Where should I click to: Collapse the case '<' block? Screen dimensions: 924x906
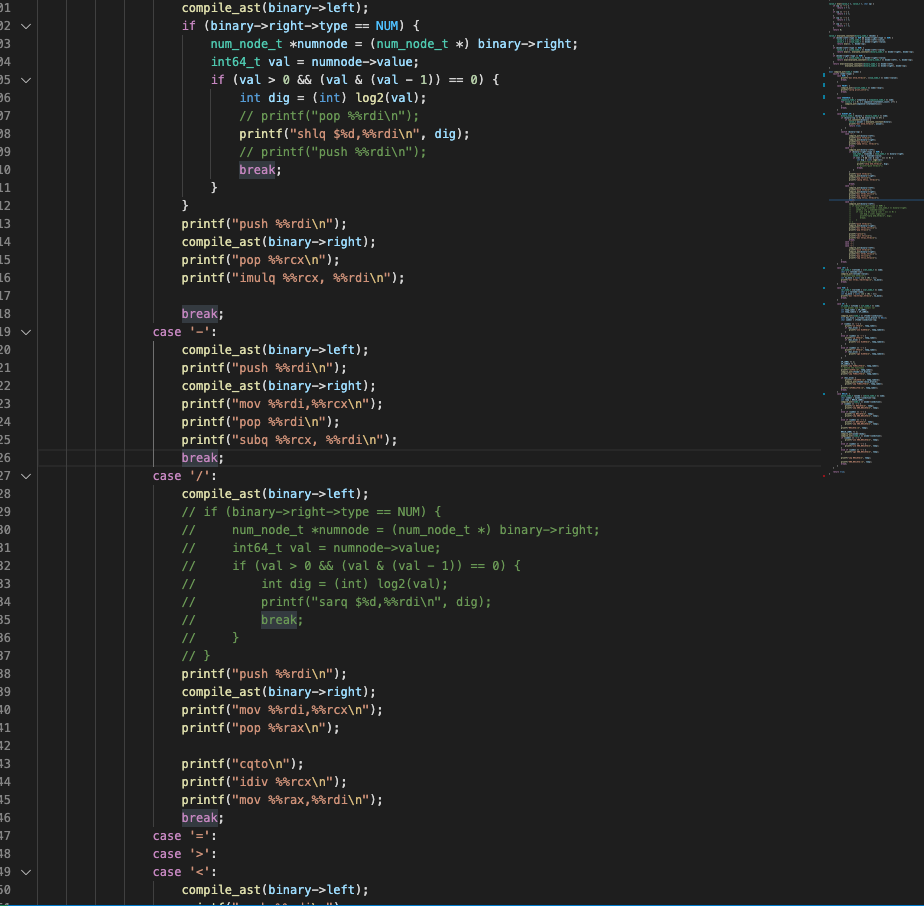point(26,872)
